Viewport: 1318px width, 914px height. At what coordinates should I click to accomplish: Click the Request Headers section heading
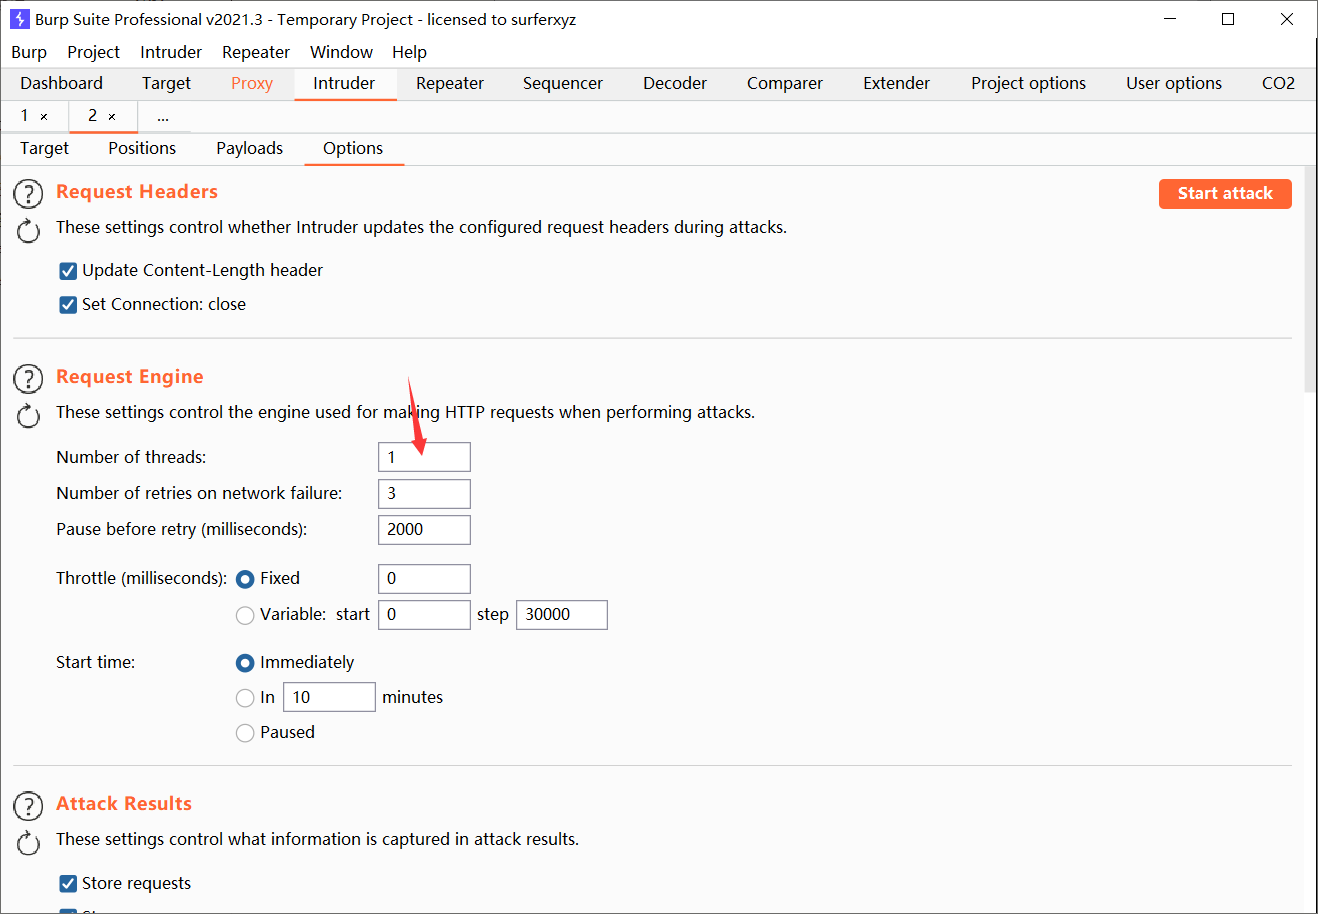click(137, 192)
